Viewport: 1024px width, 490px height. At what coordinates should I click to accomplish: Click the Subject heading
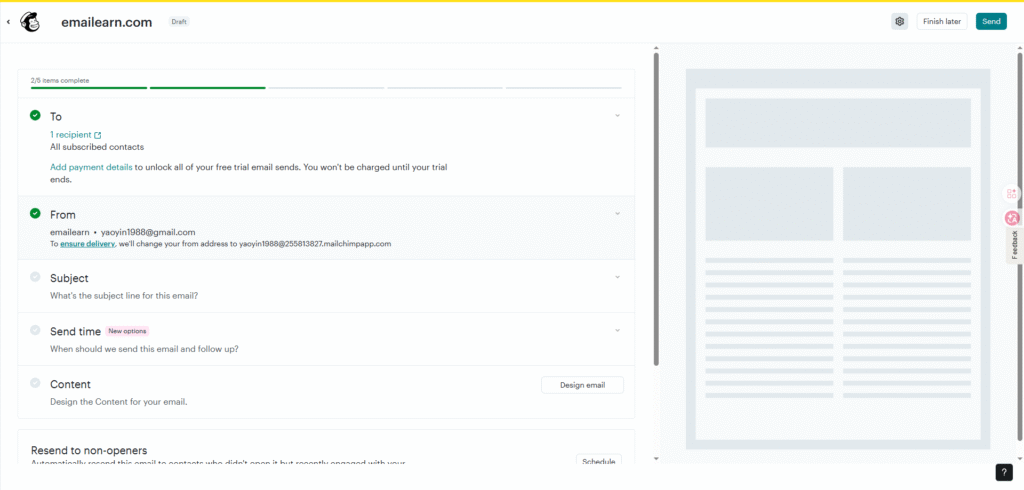[69, 278]
